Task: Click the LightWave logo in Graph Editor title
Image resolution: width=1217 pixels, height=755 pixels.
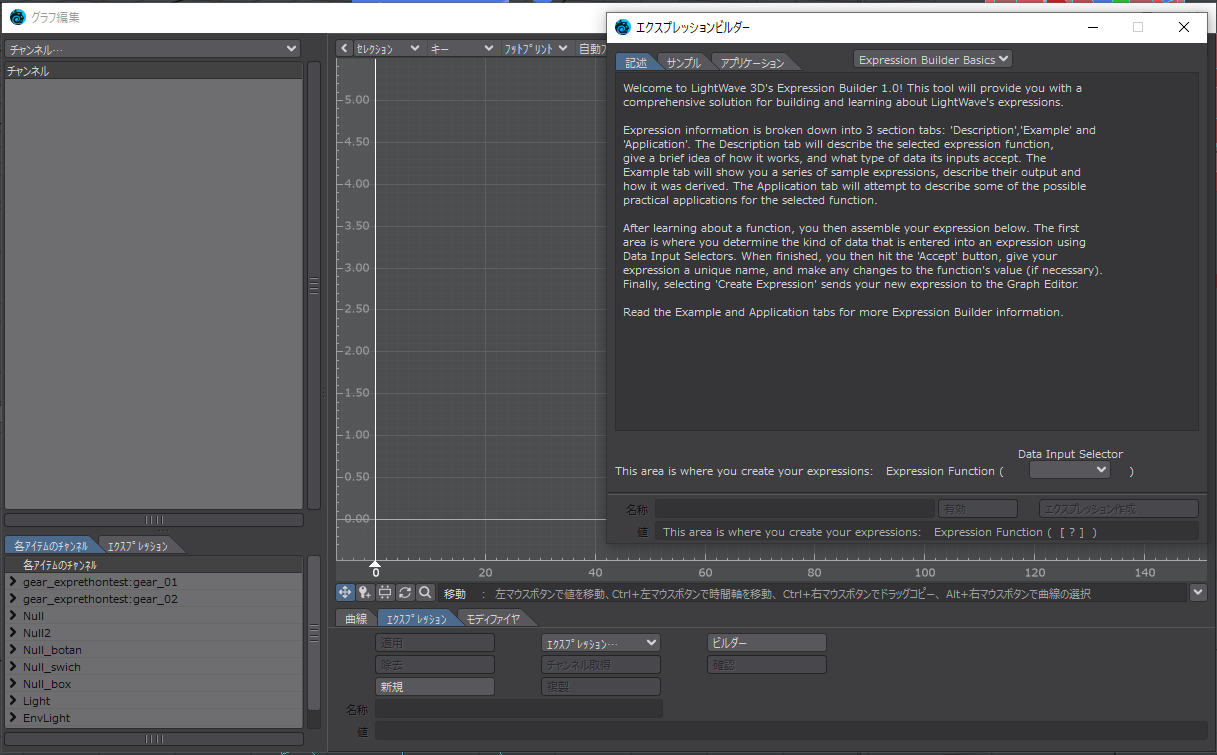Action: [17, 16]
